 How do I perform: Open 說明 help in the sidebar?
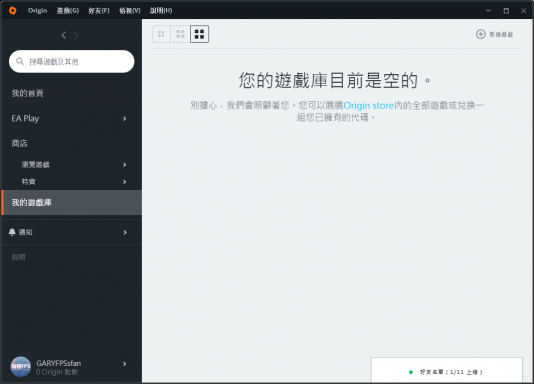pos(19,257)
